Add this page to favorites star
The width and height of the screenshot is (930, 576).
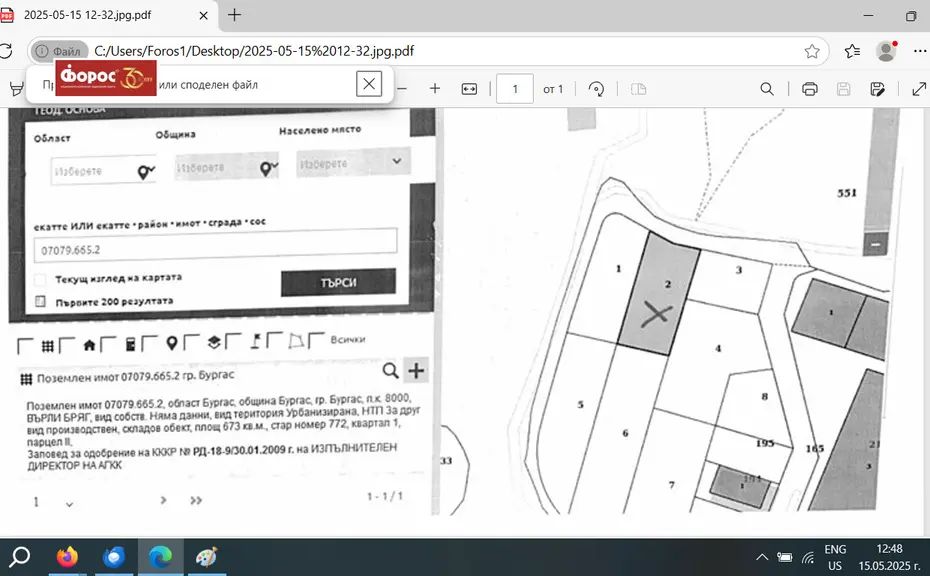pos(812,51)
